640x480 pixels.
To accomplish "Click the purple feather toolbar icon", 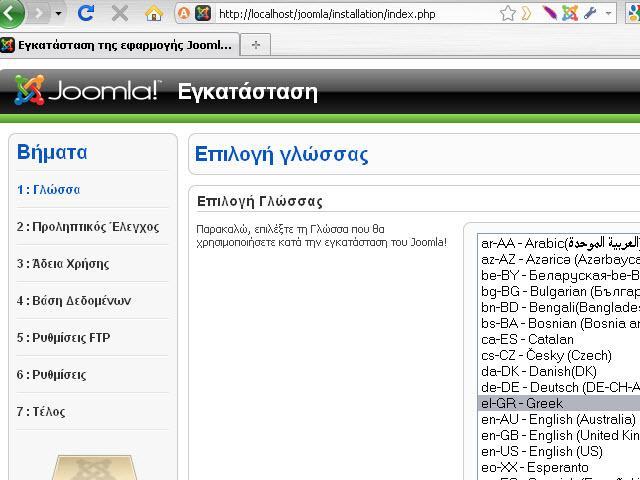I will coord(550,14).
